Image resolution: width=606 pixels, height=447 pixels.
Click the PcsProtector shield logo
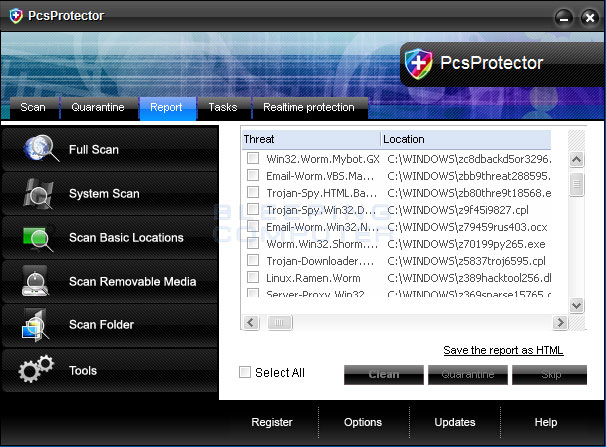tap(417, 64)
